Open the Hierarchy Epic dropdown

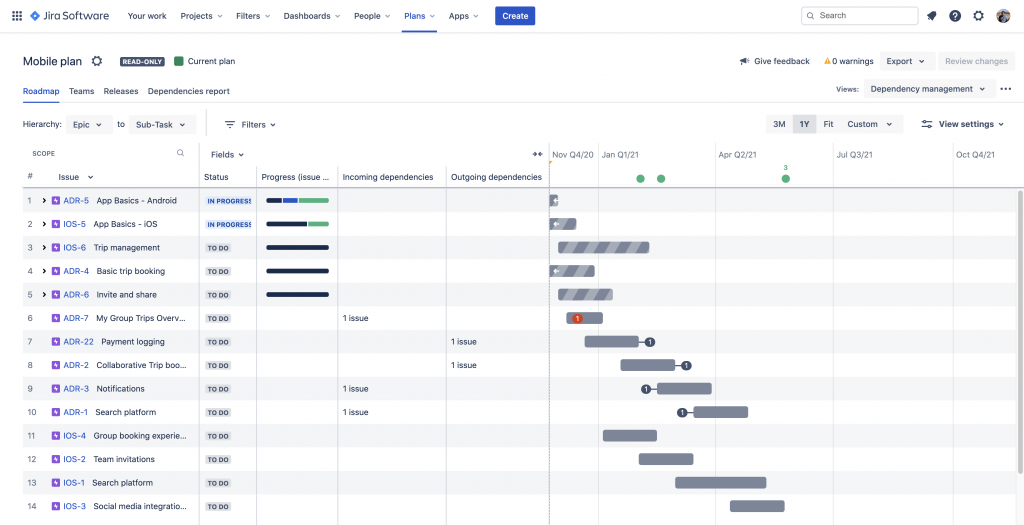coord(89,124)
